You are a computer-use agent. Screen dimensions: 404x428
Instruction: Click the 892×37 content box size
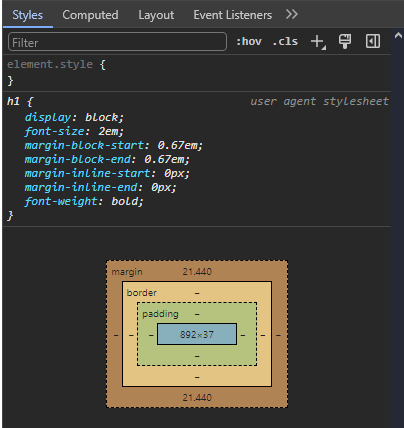pyautogui.click(x=197, y=334)
